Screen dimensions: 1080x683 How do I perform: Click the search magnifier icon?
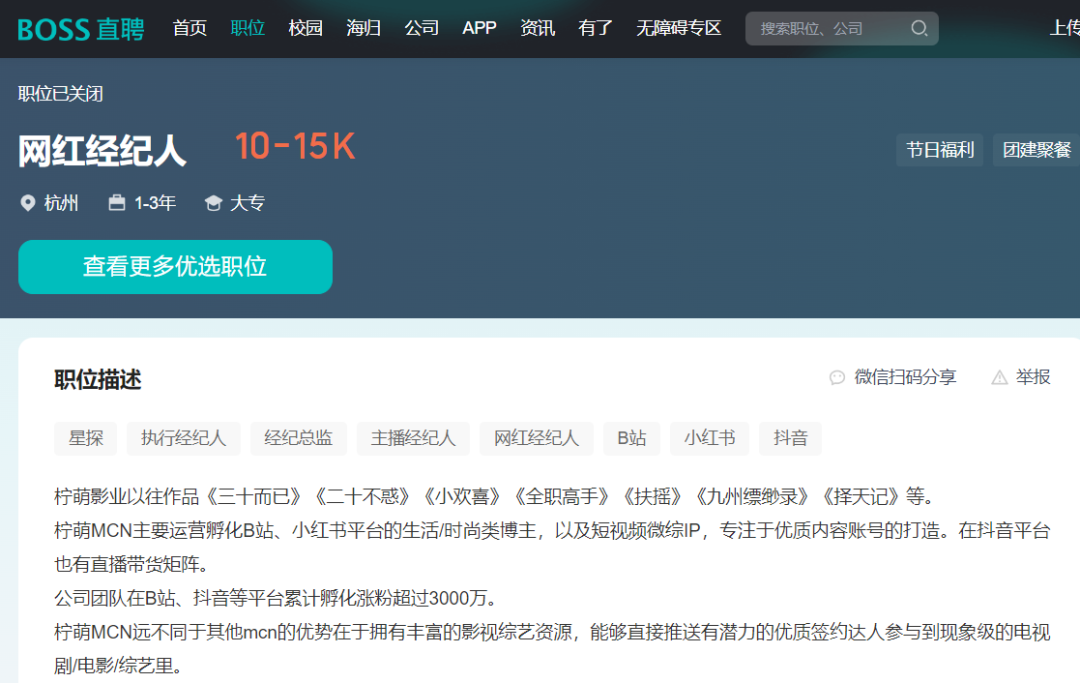[919, 29]
